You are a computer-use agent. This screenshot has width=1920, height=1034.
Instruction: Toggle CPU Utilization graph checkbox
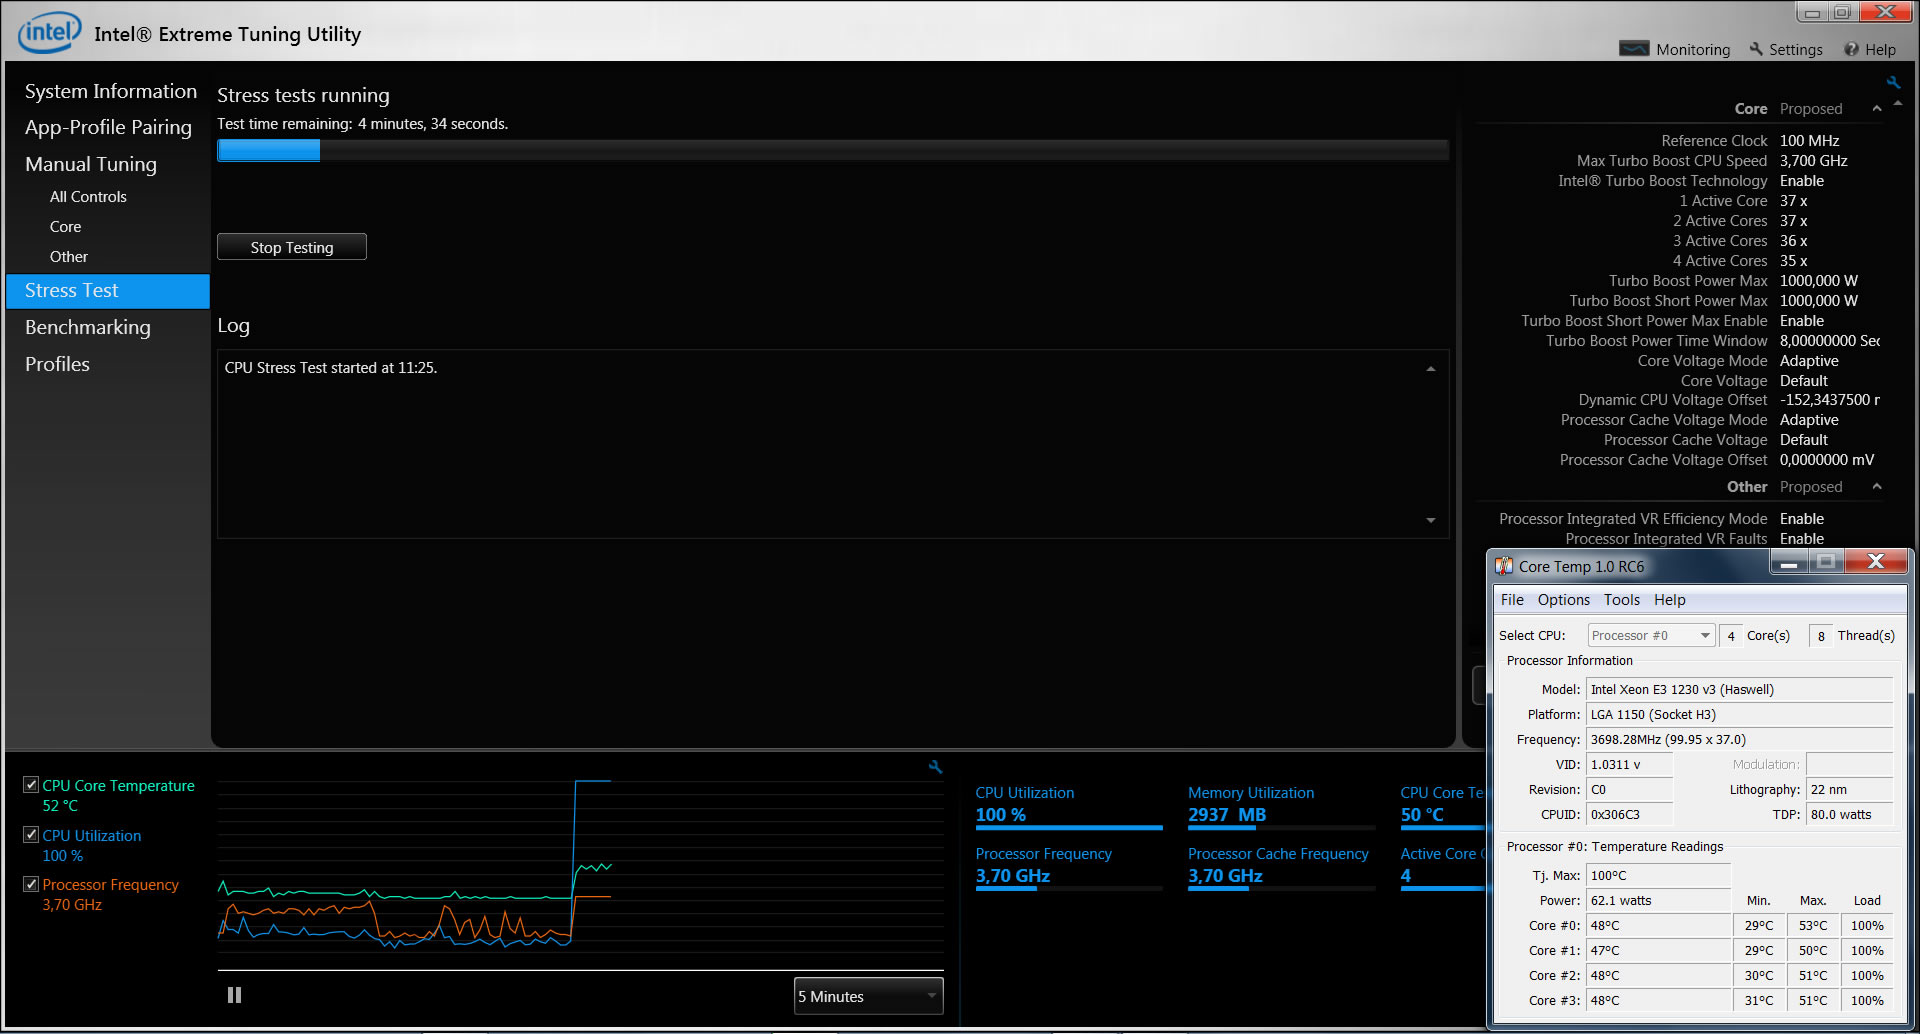point(31,834)
